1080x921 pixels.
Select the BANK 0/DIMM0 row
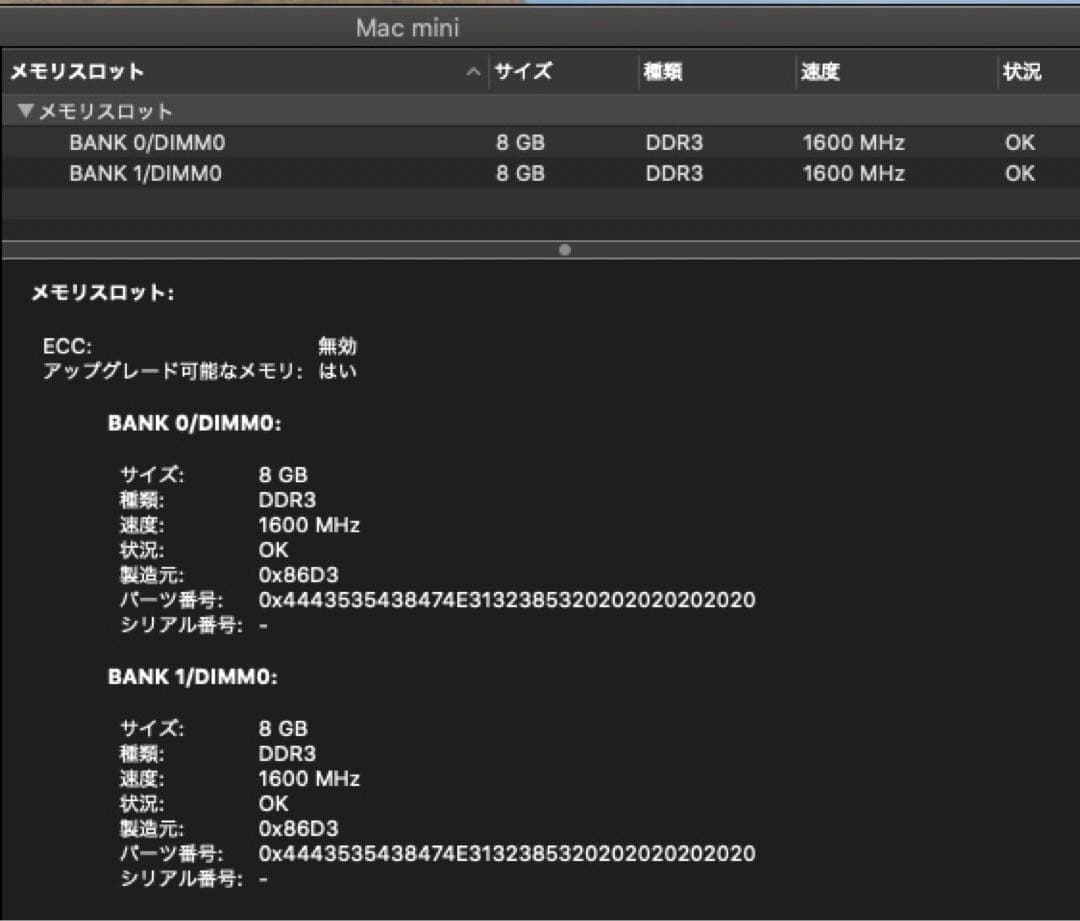(145, 143)
